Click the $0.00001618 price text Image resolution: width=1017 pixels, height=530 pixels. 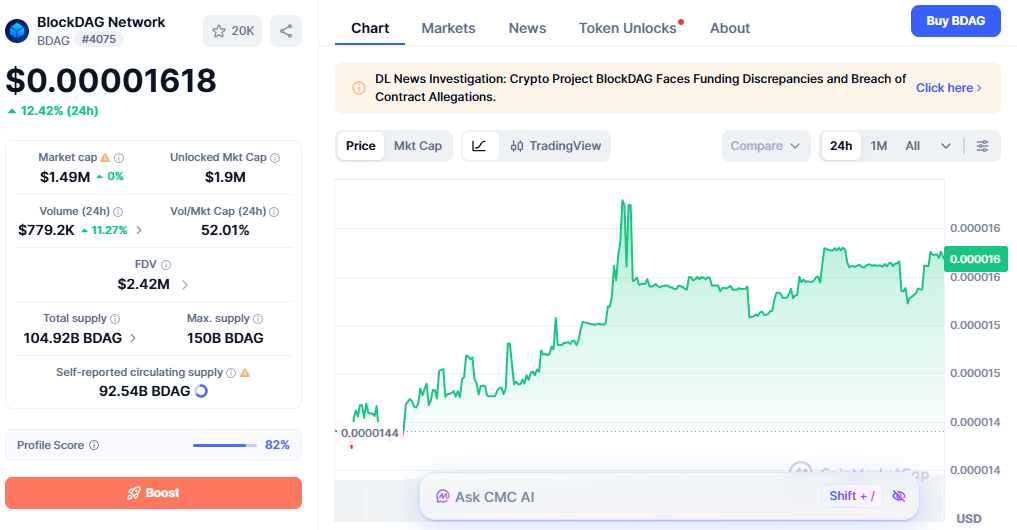tap(111, 80)
